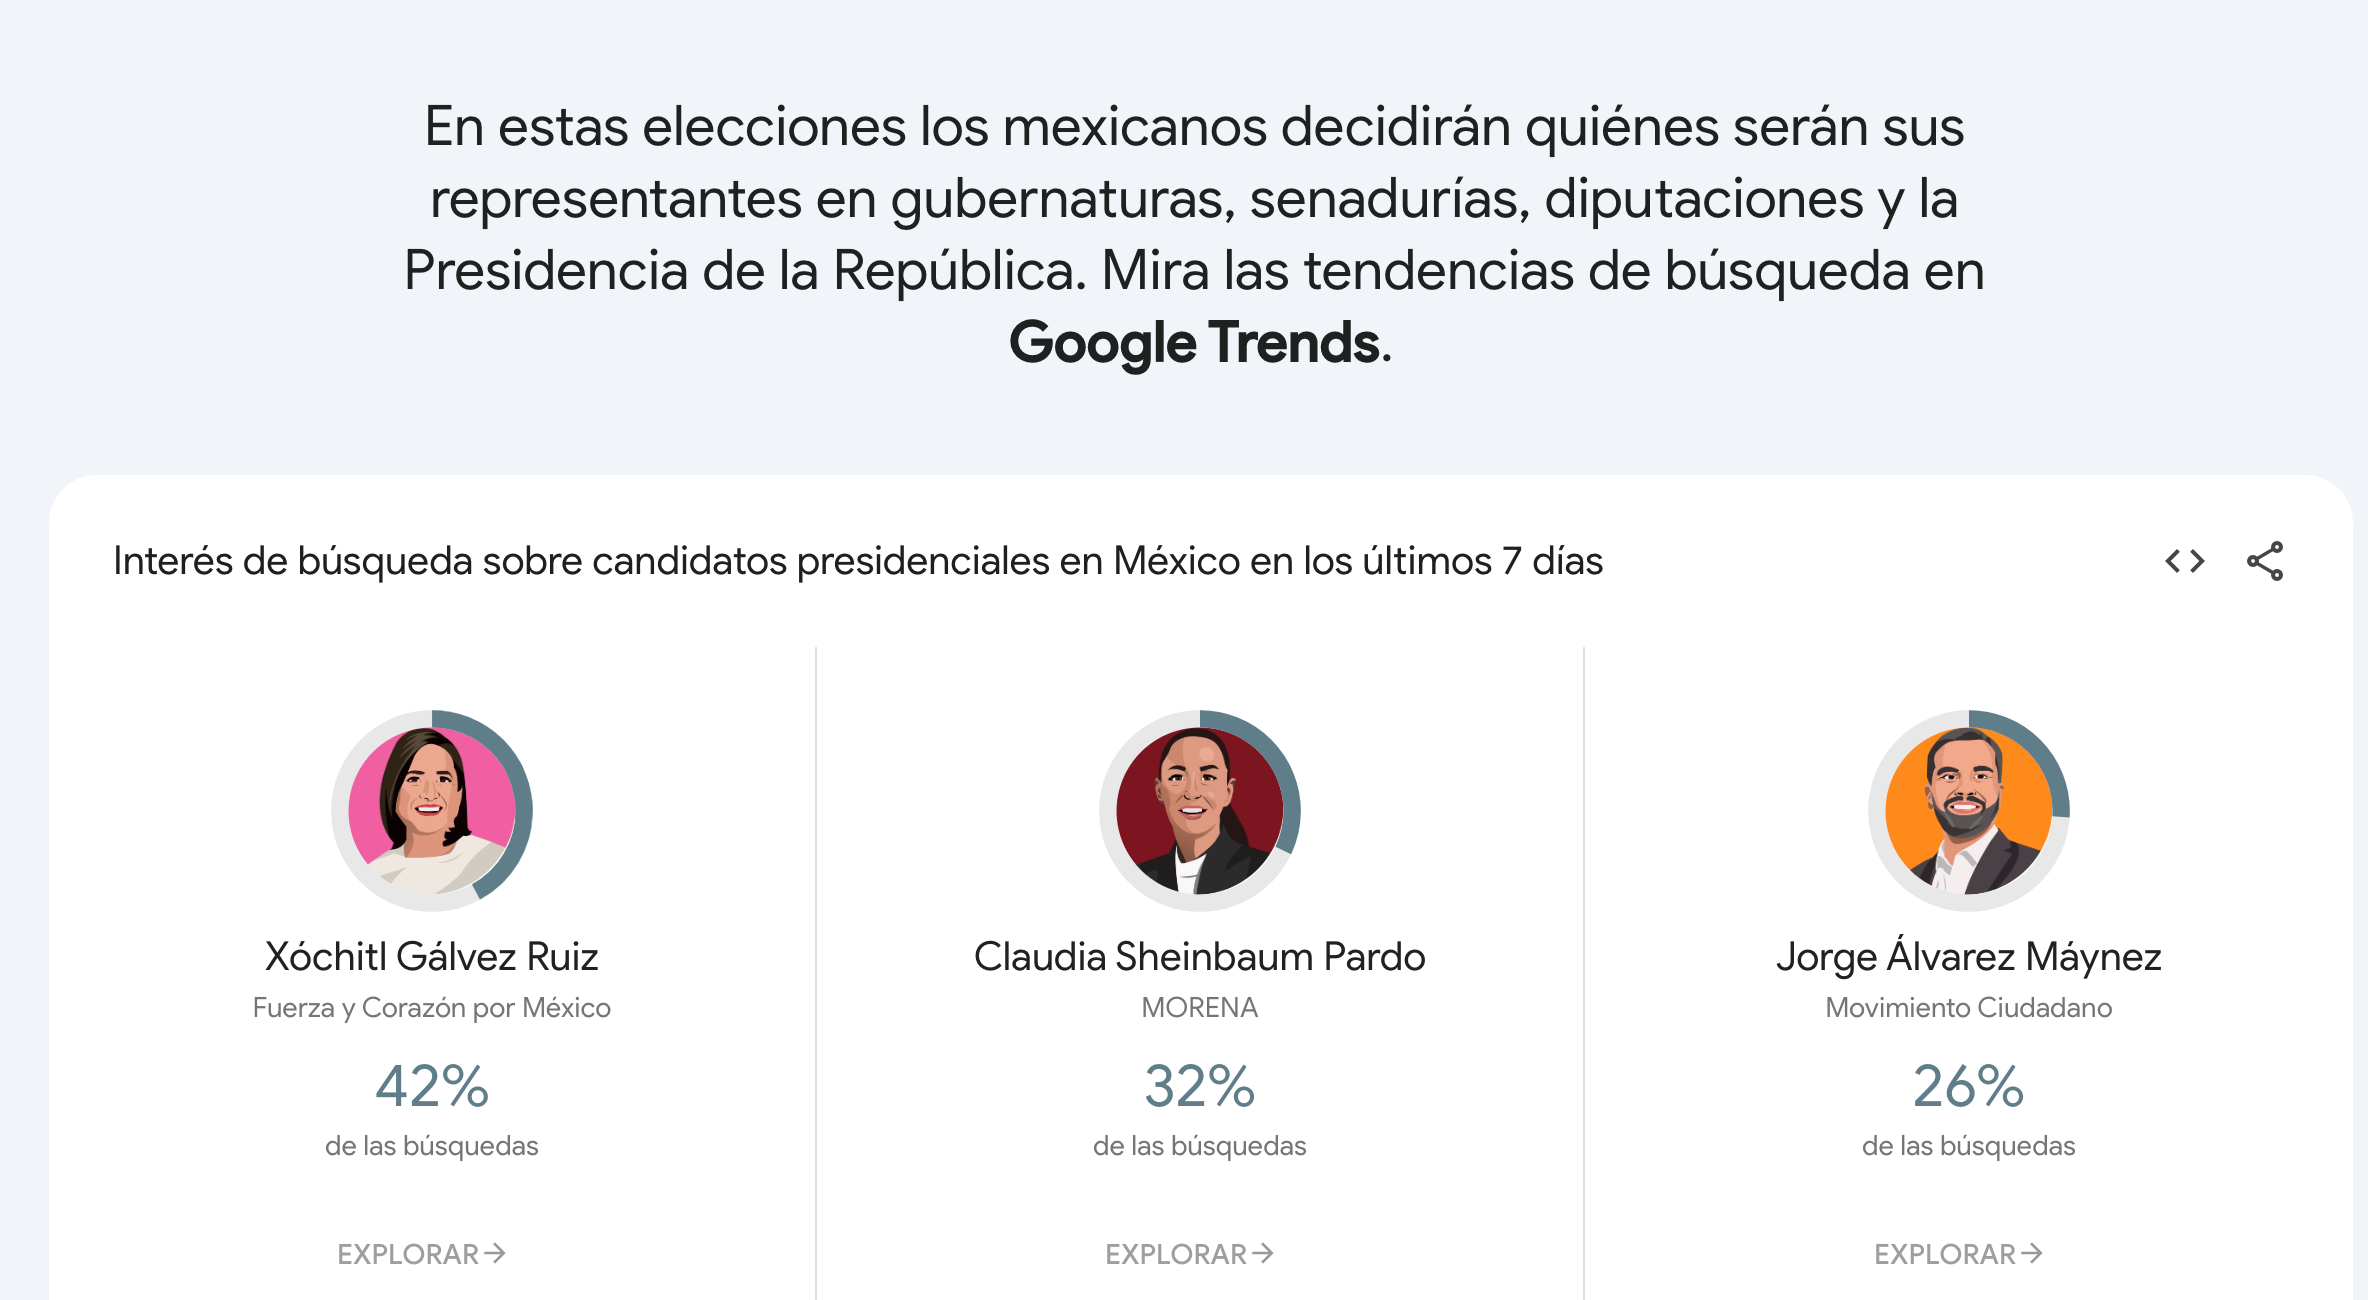Viewport: 2368px width, 1300px height.
Task: Click Xóchitl Gálvez Ruiz's portrait
Action: tap(432, 810)
